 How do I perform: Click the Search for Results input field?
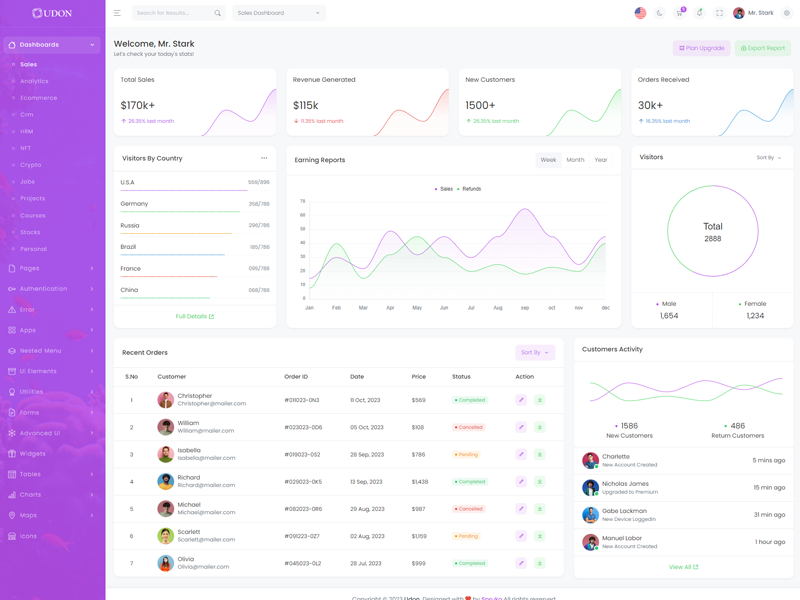pos(172,13)
